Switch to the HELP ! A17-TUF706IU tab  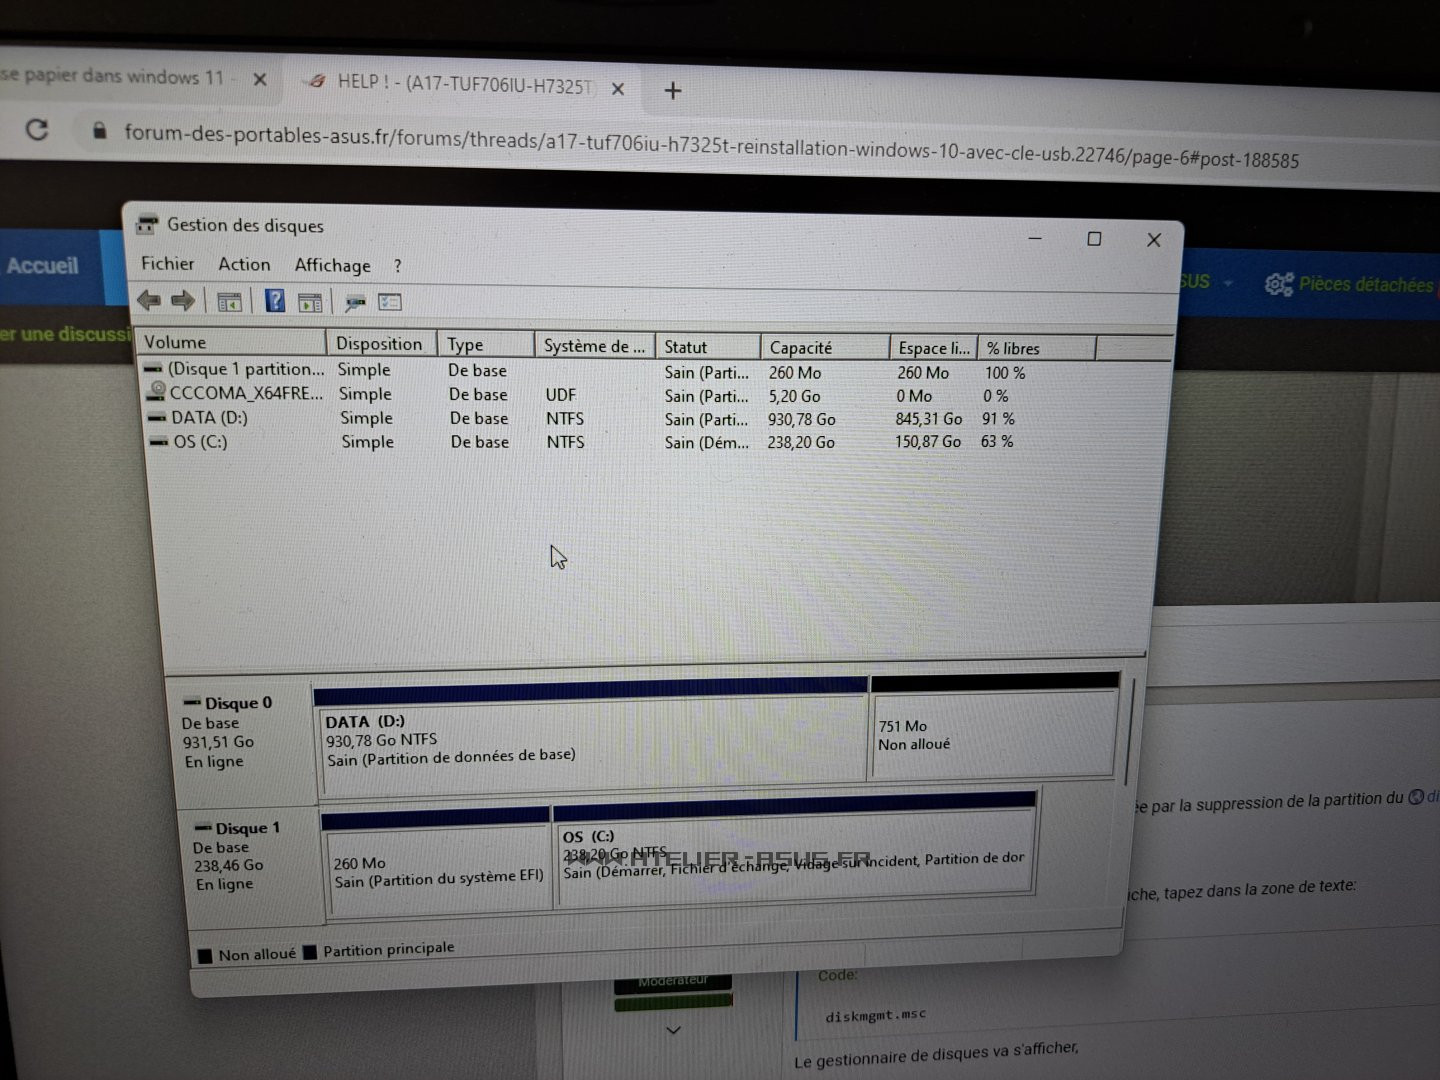460,84
